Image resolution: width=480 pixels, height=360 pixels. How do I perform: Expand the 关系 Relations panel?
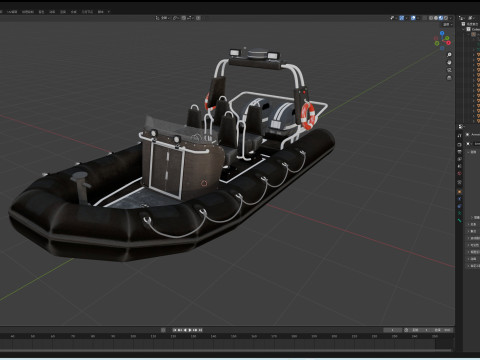click(x=472, y=224)
